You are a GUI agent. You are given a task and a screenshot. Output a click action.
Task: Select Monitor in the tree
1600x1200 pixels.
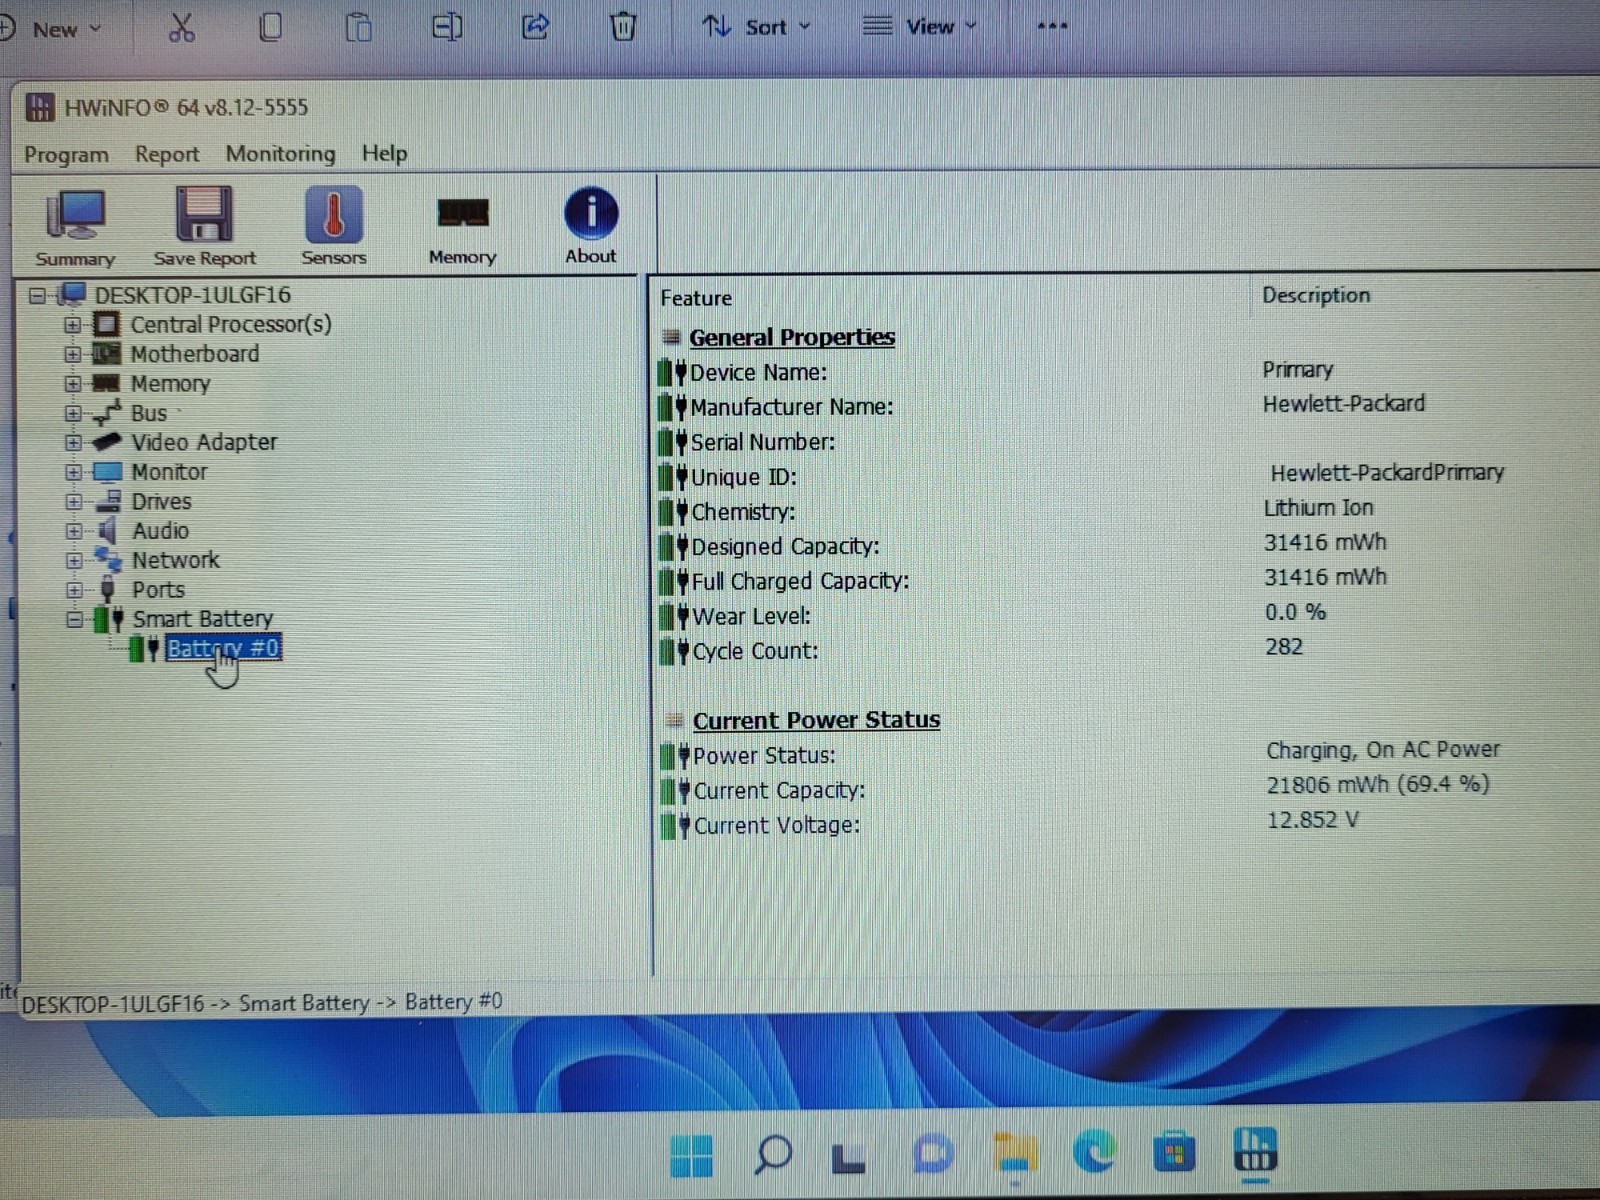pos(169,472)
